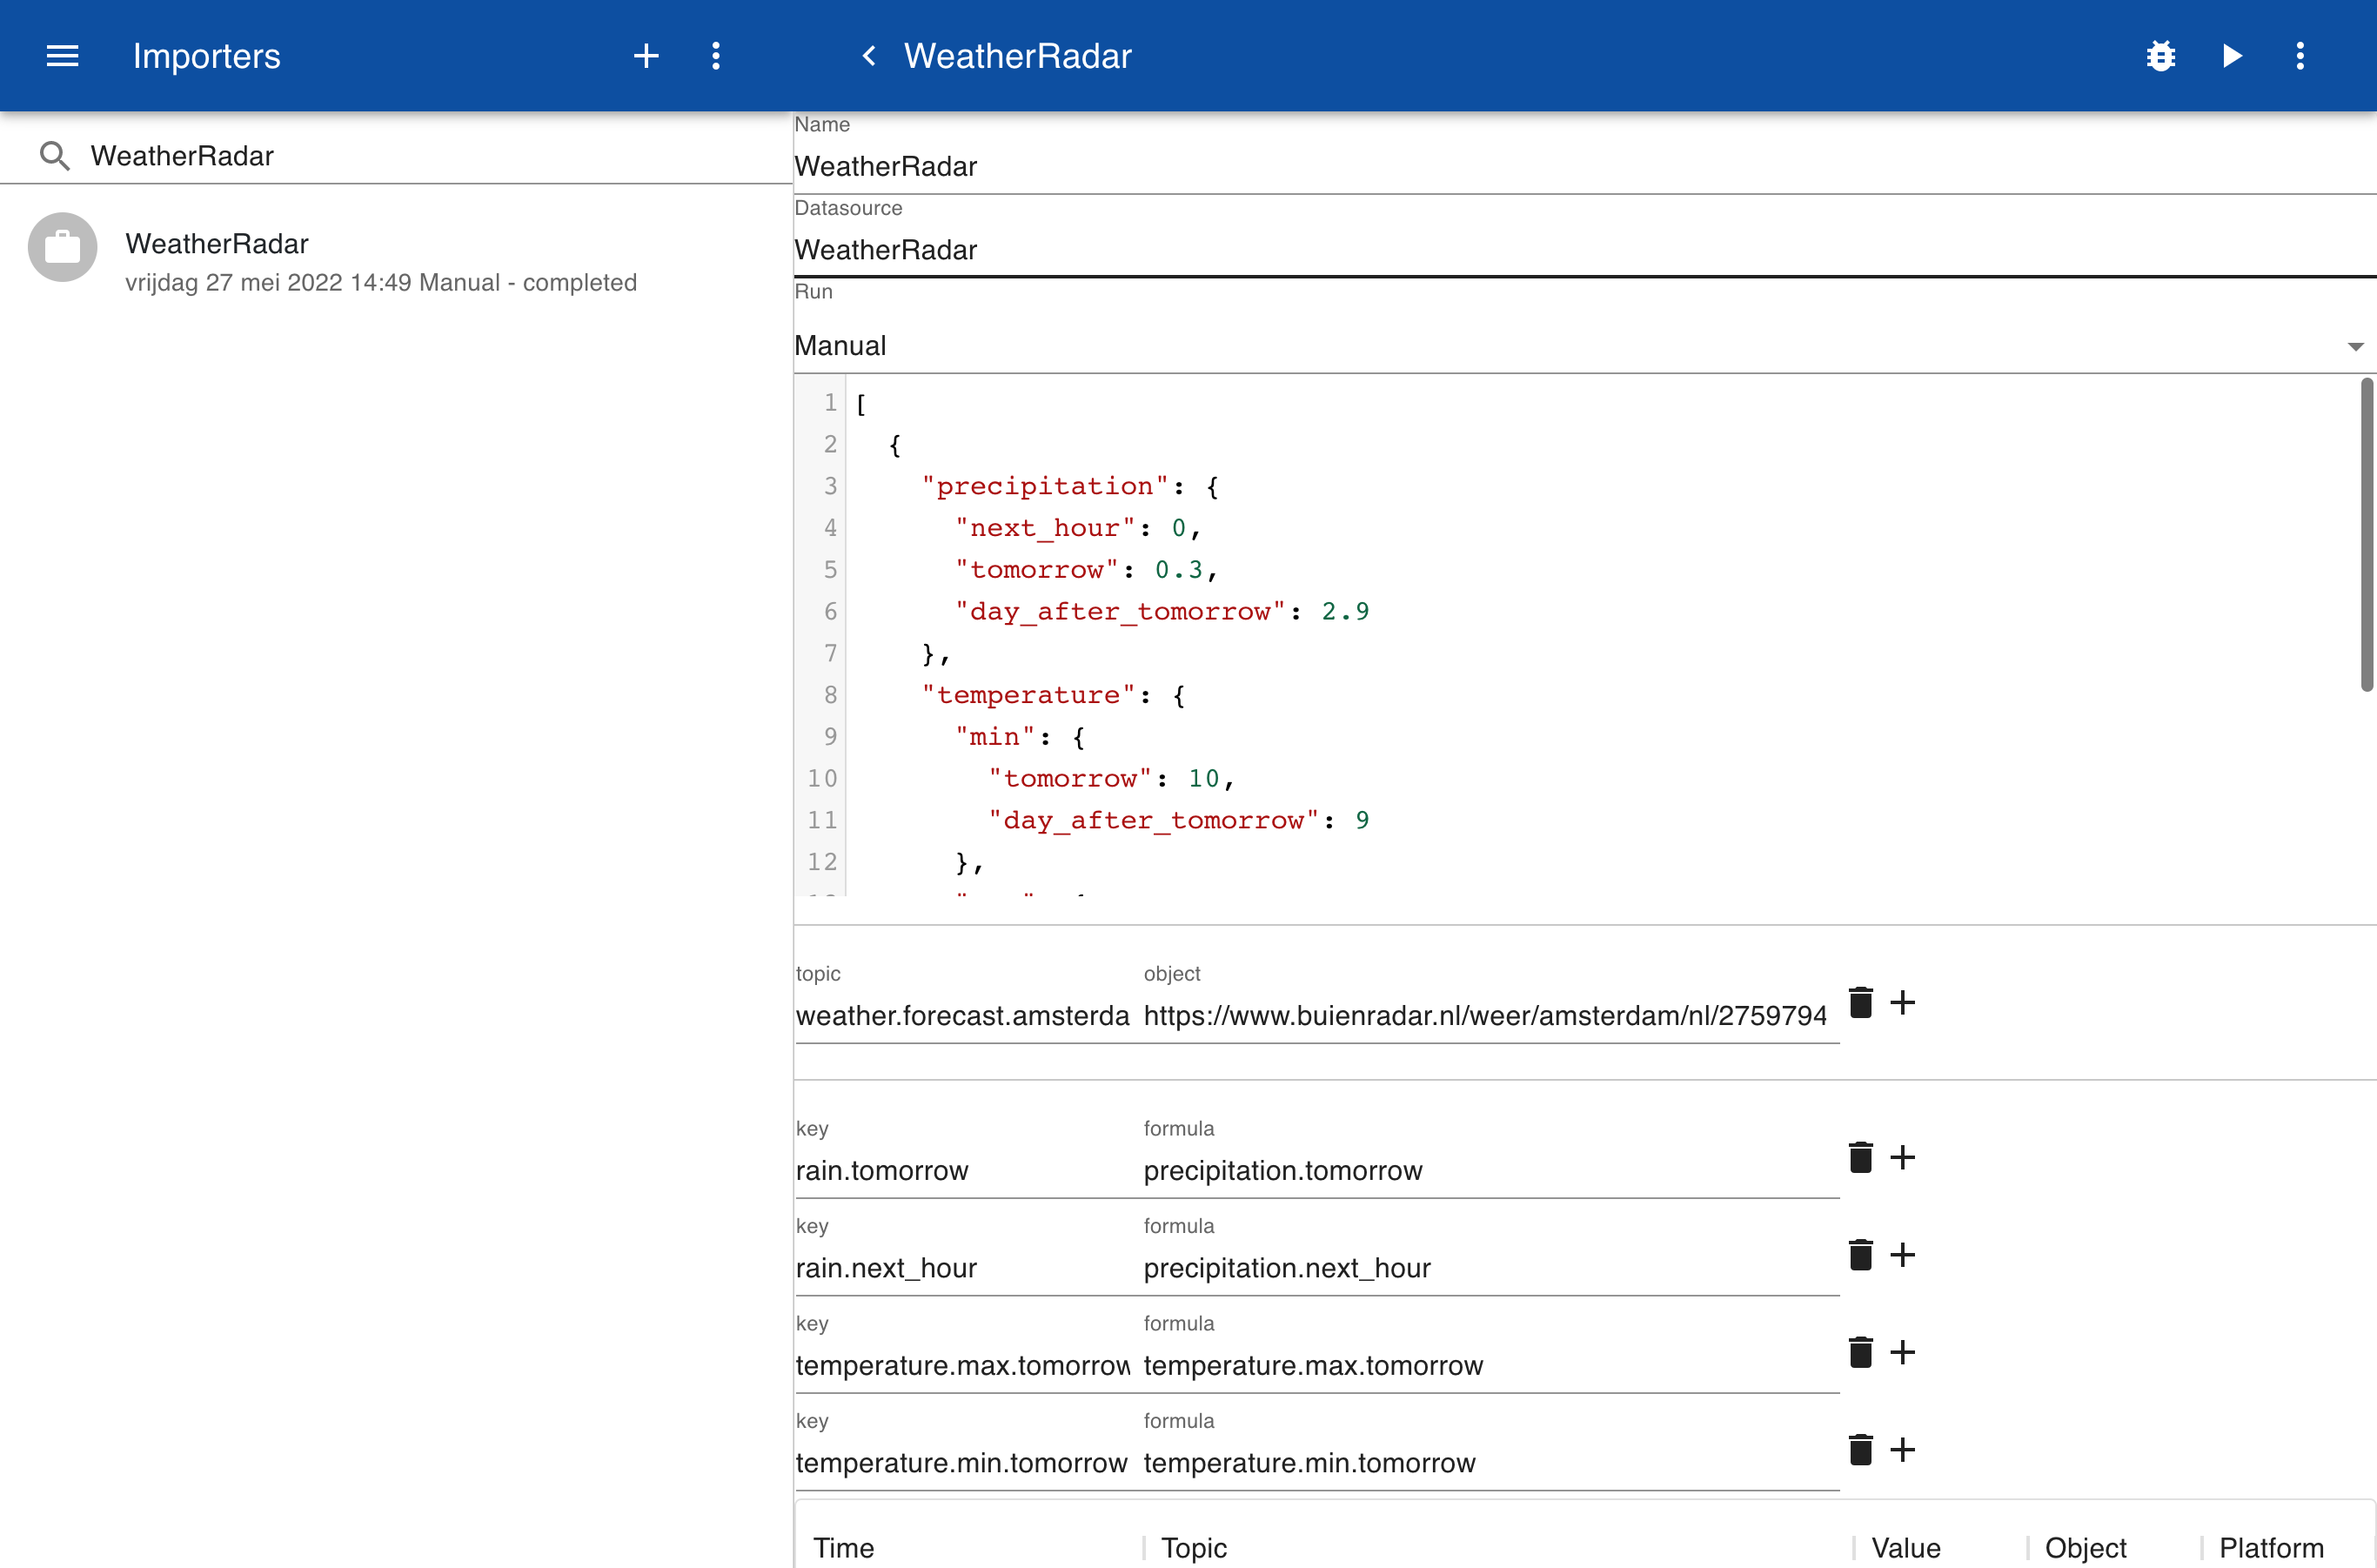This screenshot has width=2377, height=1568.
Task: Click the "precipitation" line in JSON editor
Action: click(x=1070, y=486)
